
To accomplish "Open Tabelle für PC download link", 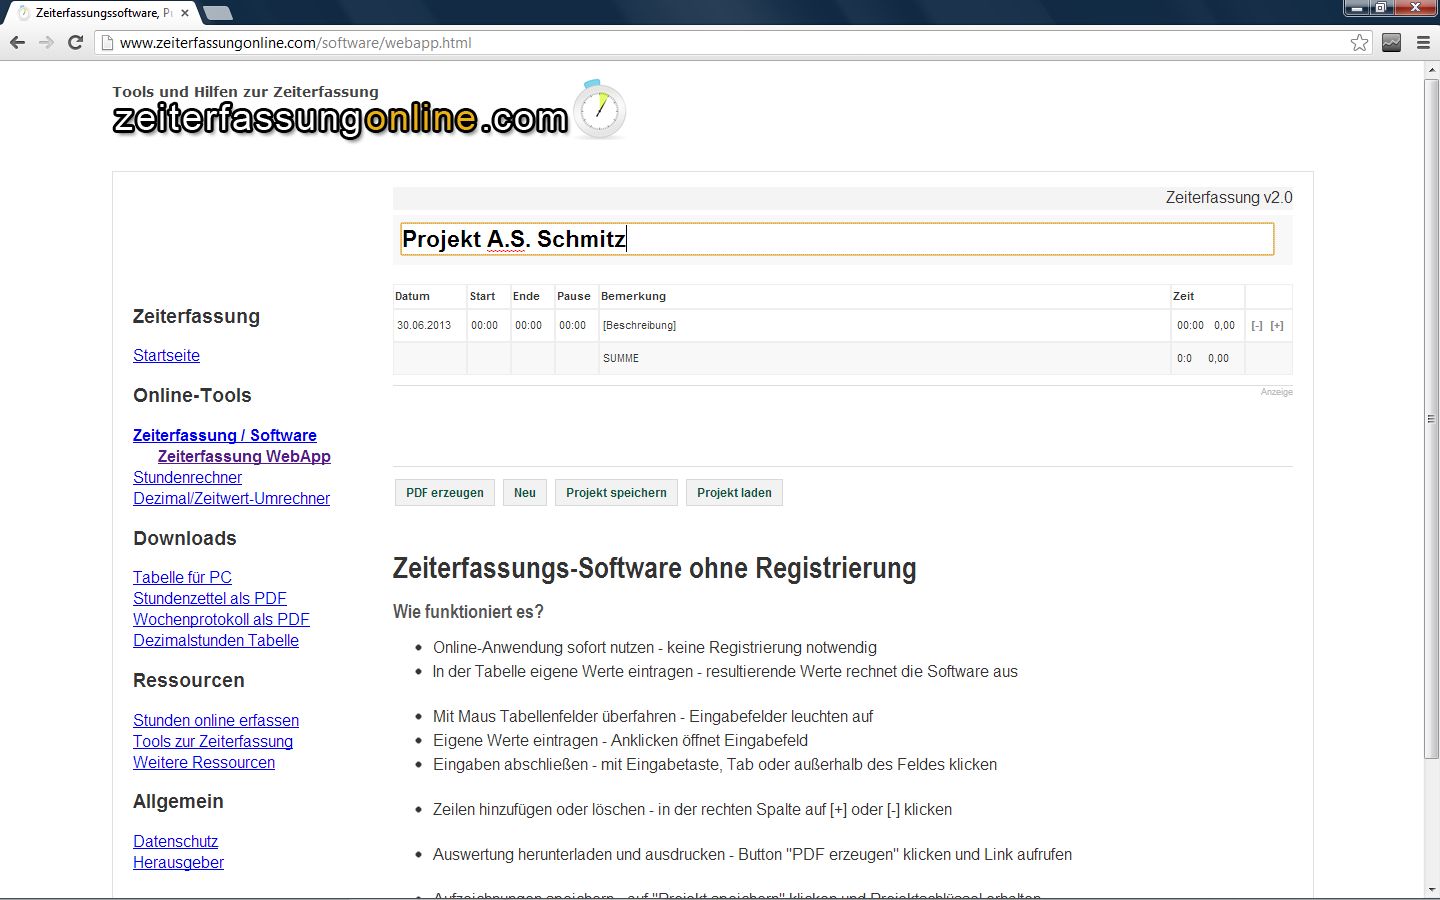I will coord(182,577).
